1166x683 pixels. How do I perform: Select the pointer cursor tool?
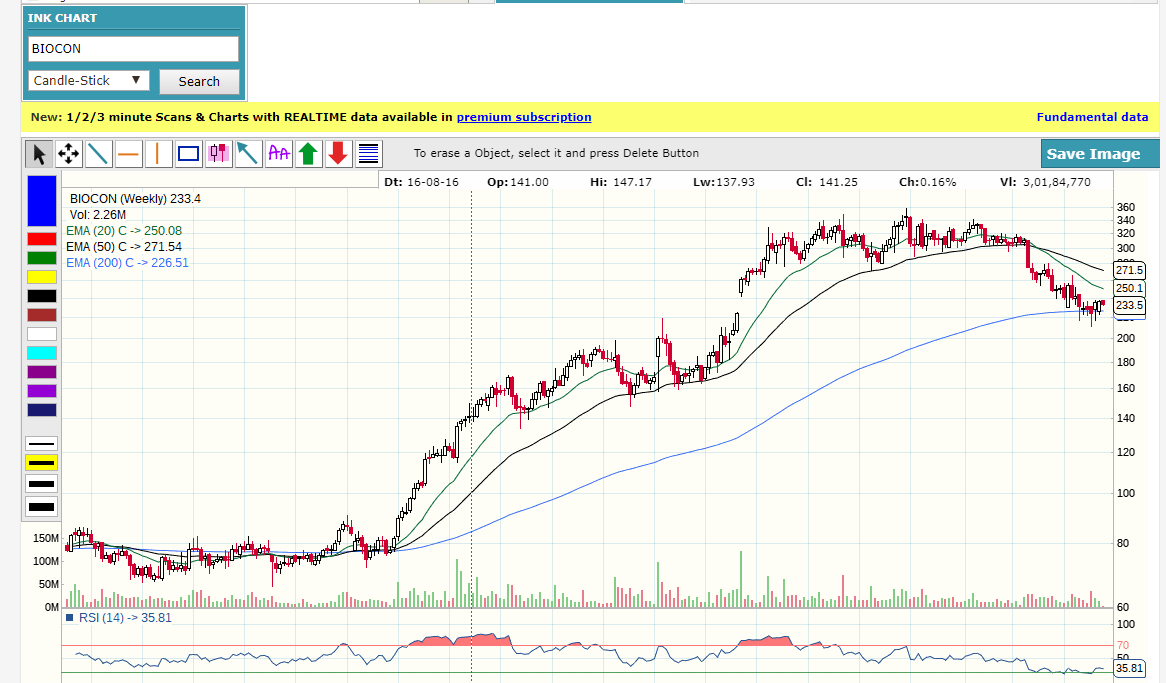tap(39, 154)
